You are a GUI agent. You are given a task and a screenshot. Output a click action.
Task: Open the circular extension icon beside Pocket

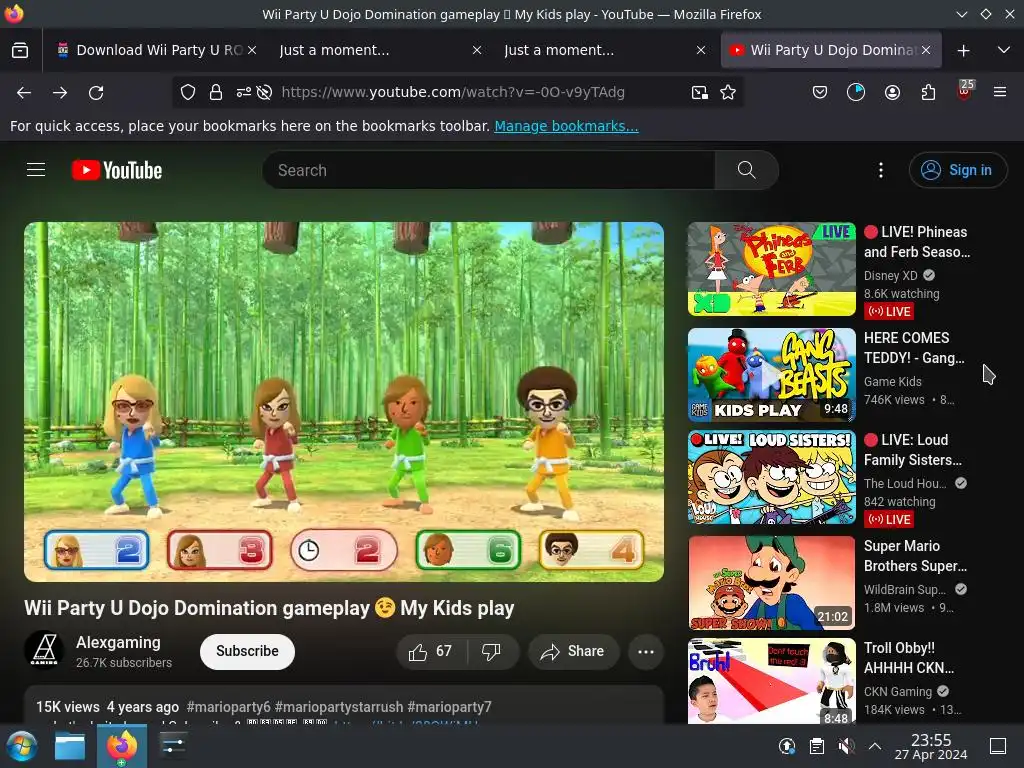[856, 93]
